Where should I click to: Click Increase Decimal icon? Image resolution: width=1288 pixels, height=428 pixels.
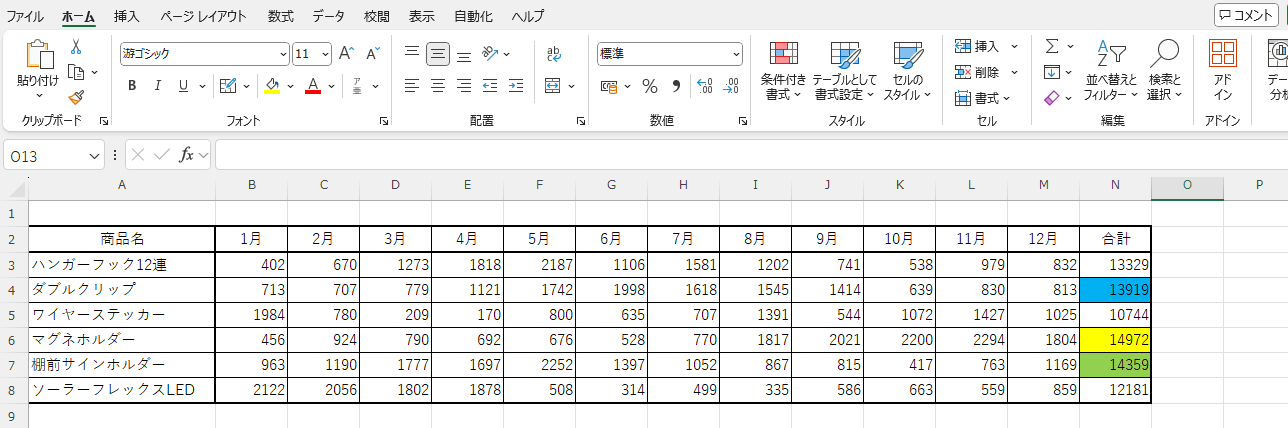(704, 86)
